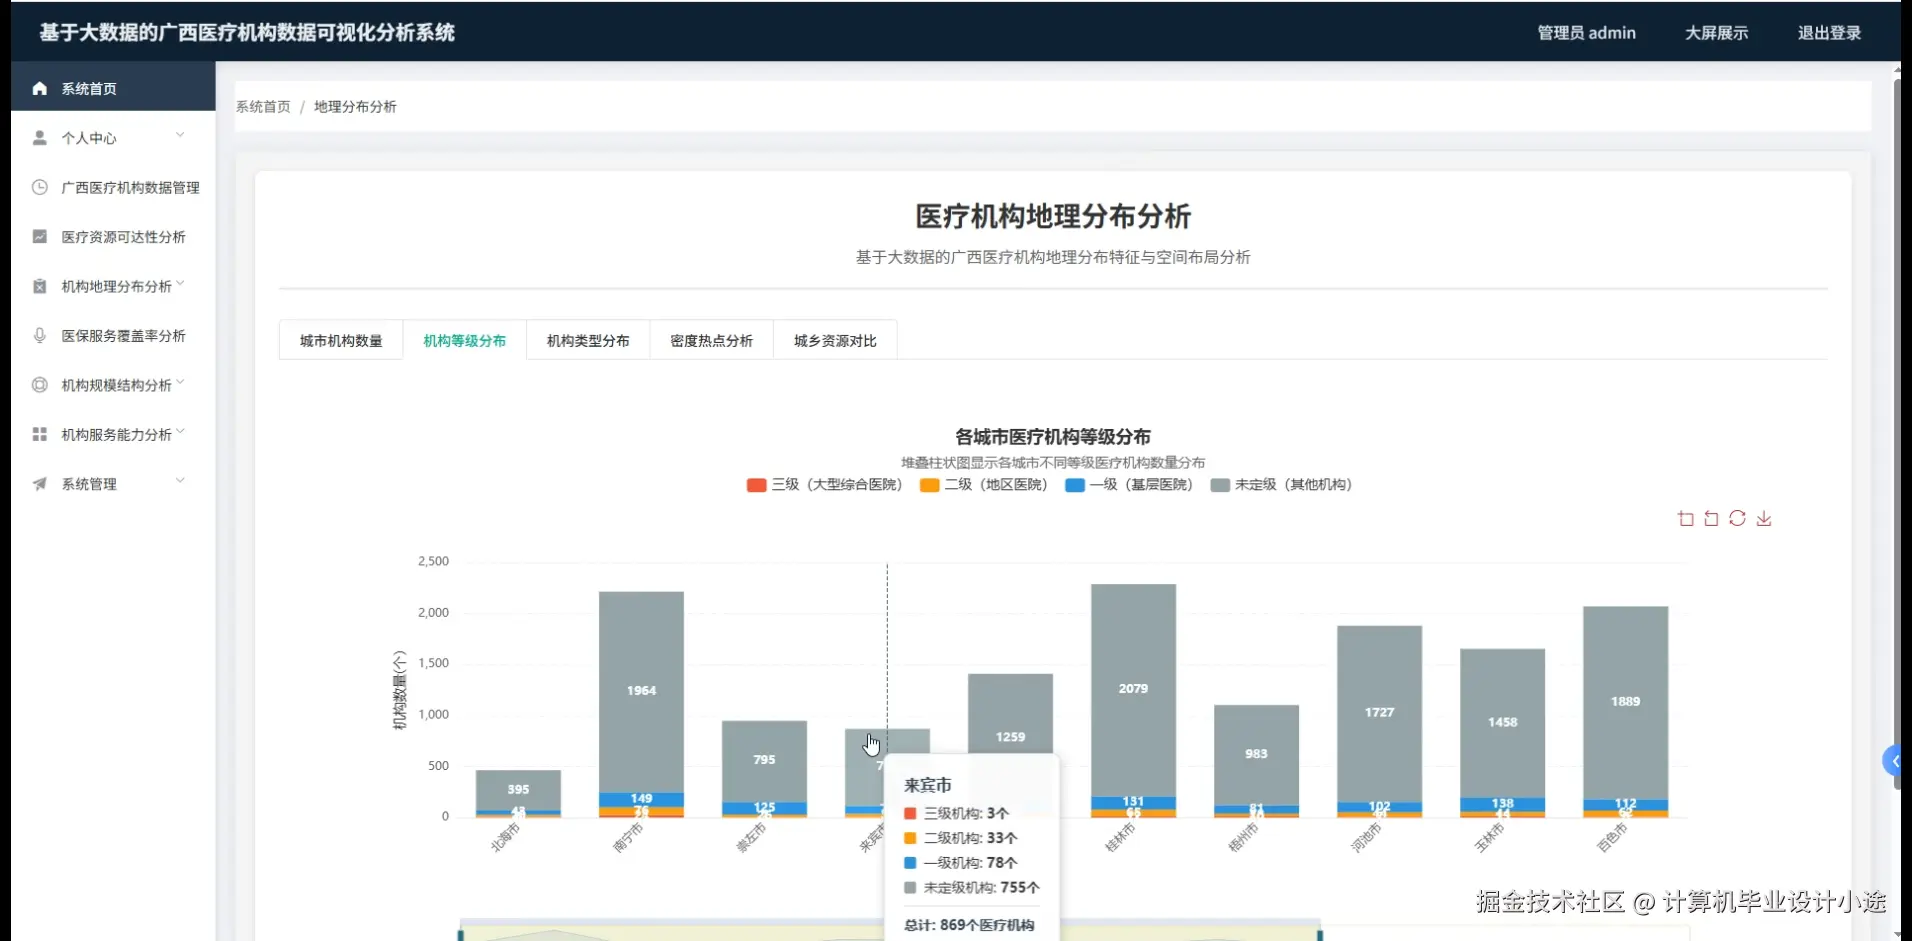Click the 北海市 gray bar labeled 395
Image resolution: width=1912 pixels, height=941 pixels.
coord(518,790)
